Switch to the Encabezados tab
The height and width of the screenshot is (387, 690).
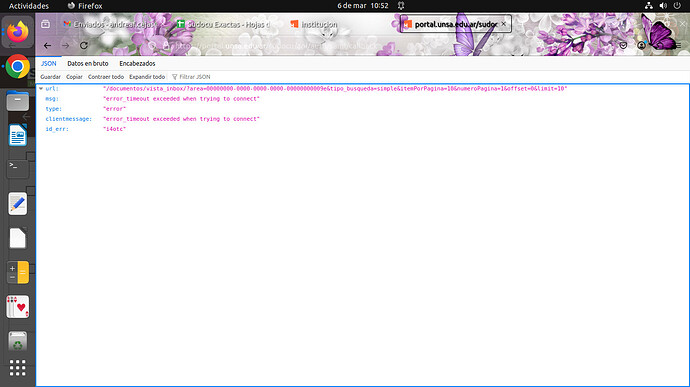coord(137,63)
